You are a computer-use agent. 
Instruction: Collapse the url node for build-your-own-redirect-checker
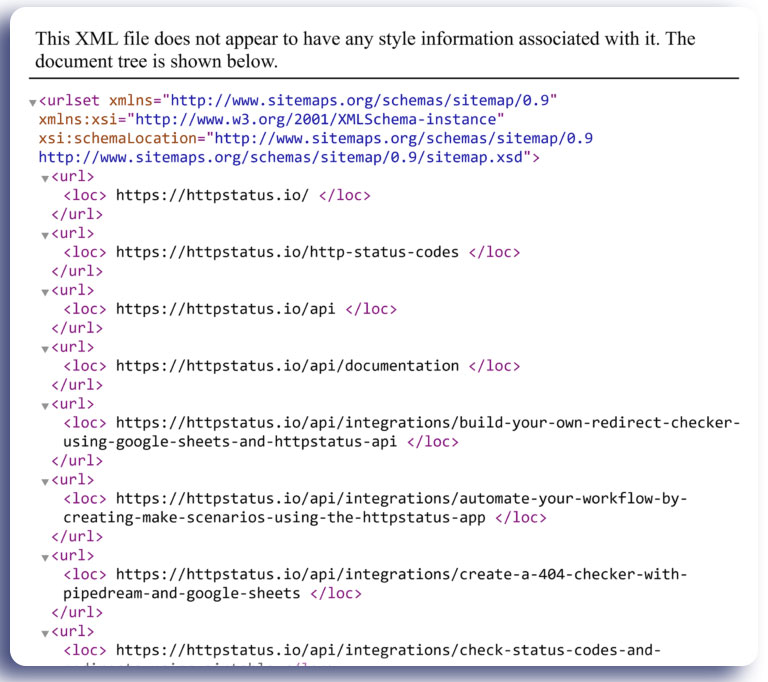45,406
